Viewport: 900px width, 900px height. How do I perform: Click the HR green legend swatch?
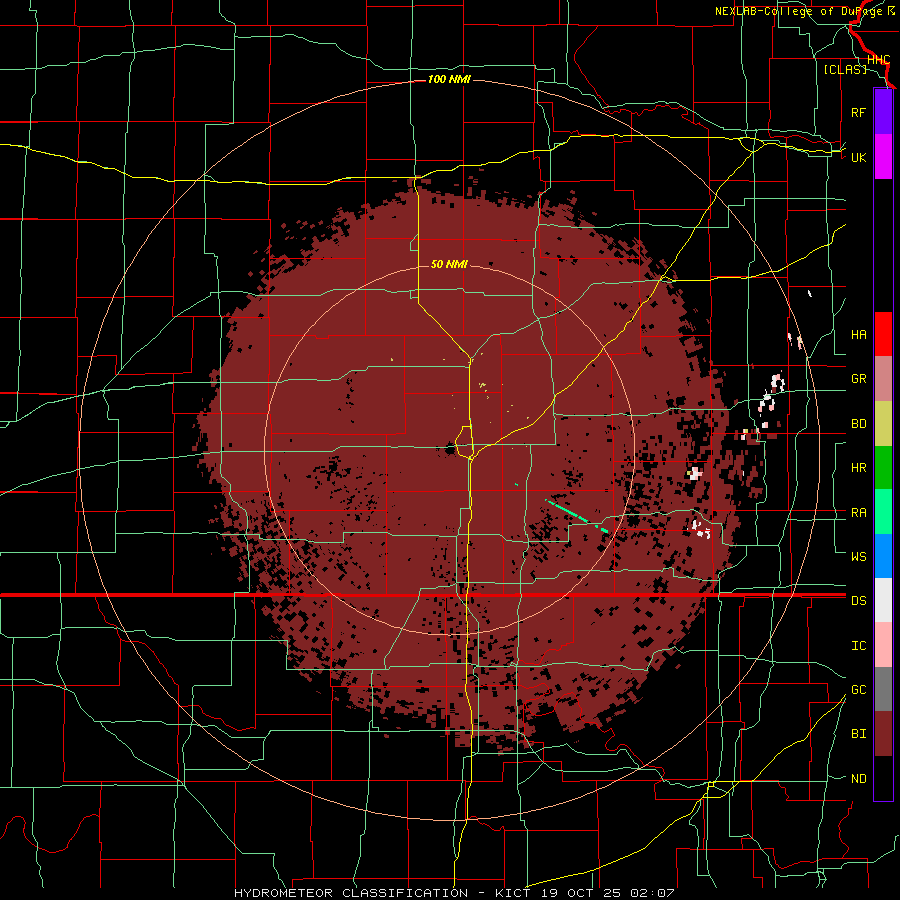click(883, 468)
